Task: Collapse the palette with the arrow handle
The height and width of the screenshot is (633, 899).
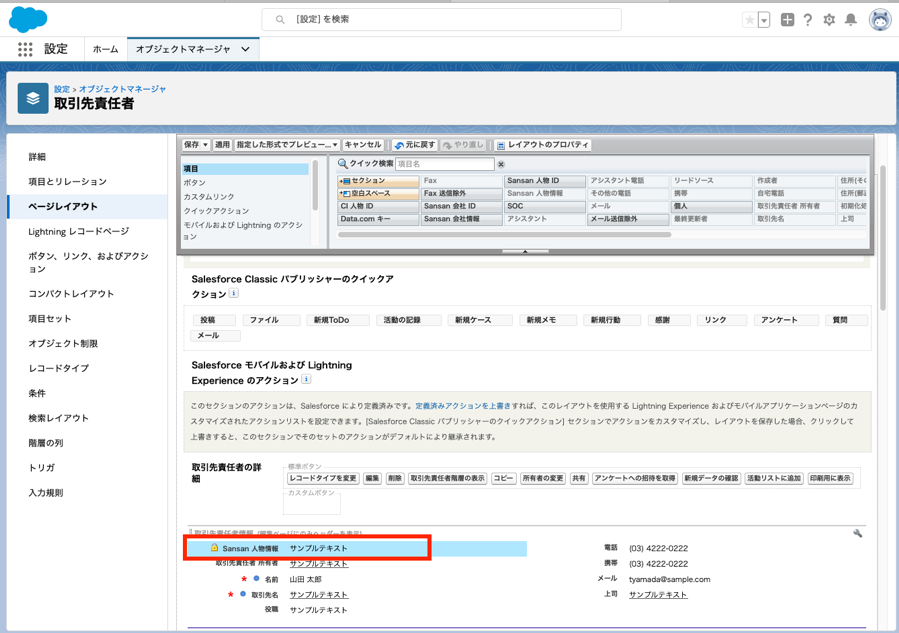Action: (x=525, y=252)
